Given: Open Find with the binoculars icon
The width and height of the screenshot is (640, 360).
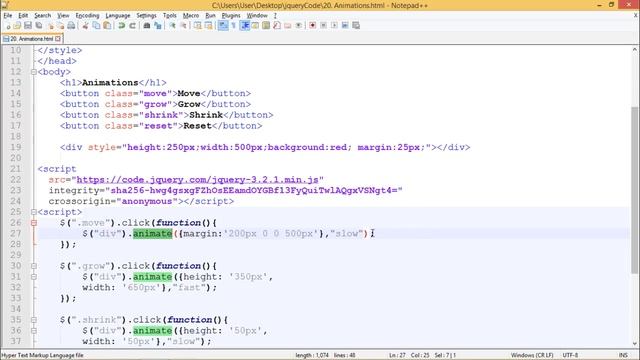Looking at the screenshot, I should pyautogui.click(x=147, y=26).
